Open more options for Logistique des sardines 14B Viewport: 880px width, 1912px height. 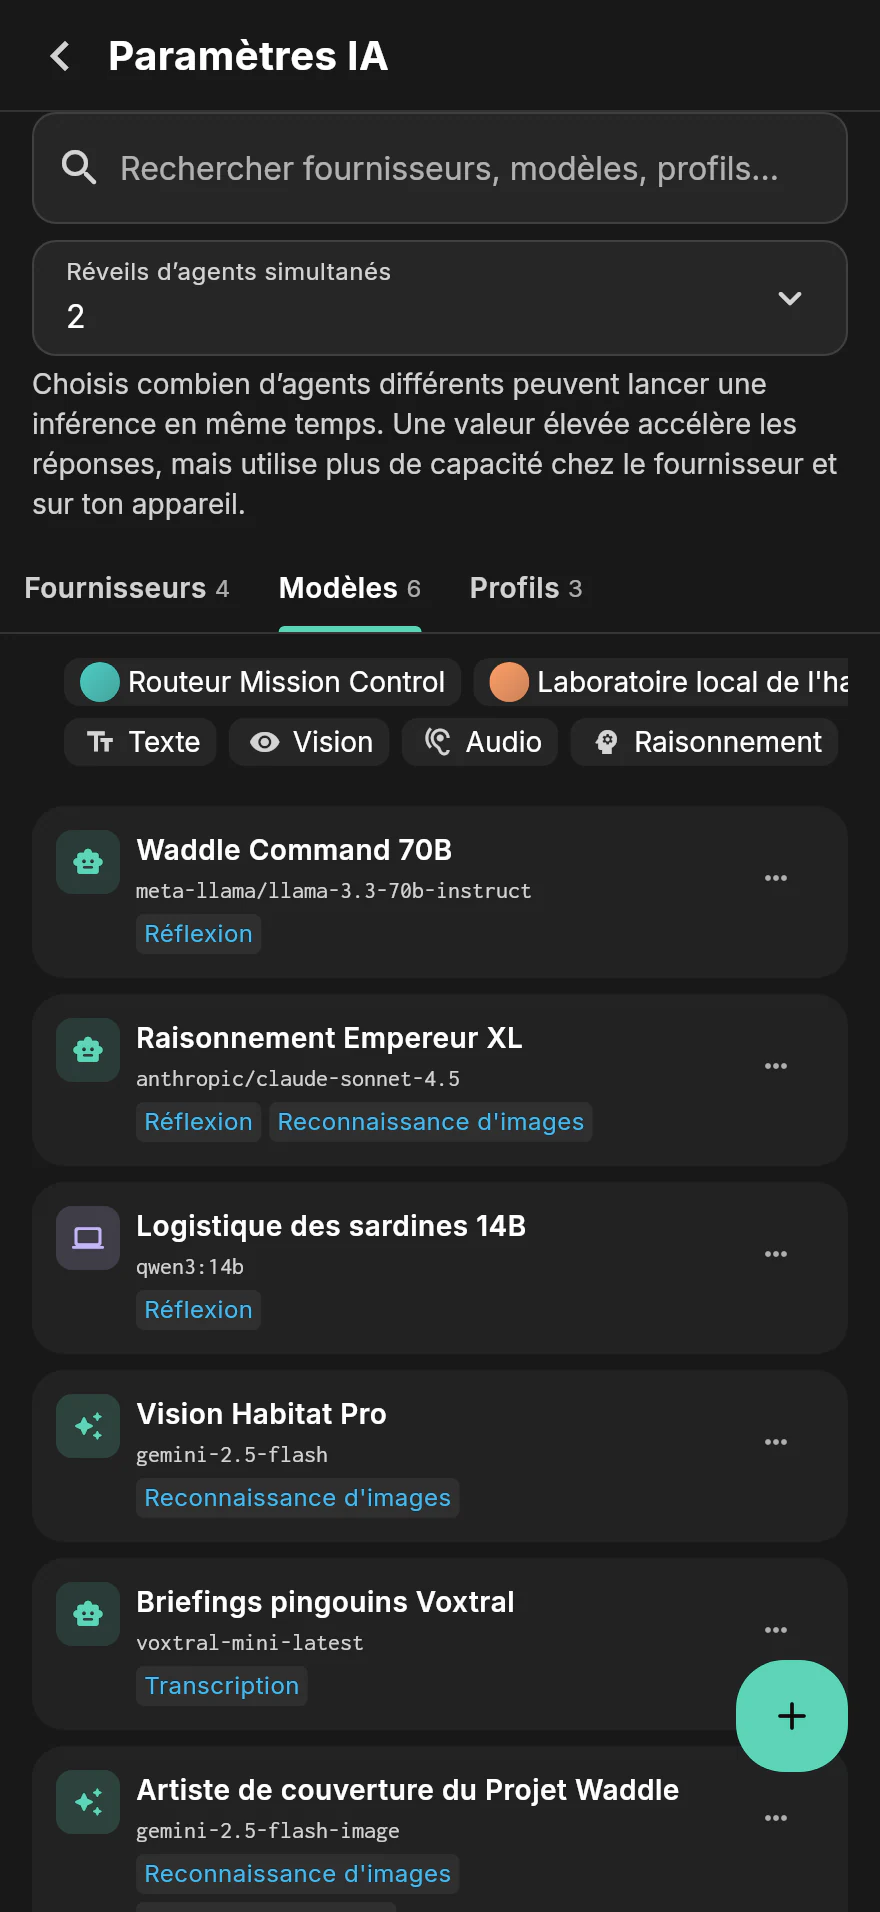(x=776, y=1254)
